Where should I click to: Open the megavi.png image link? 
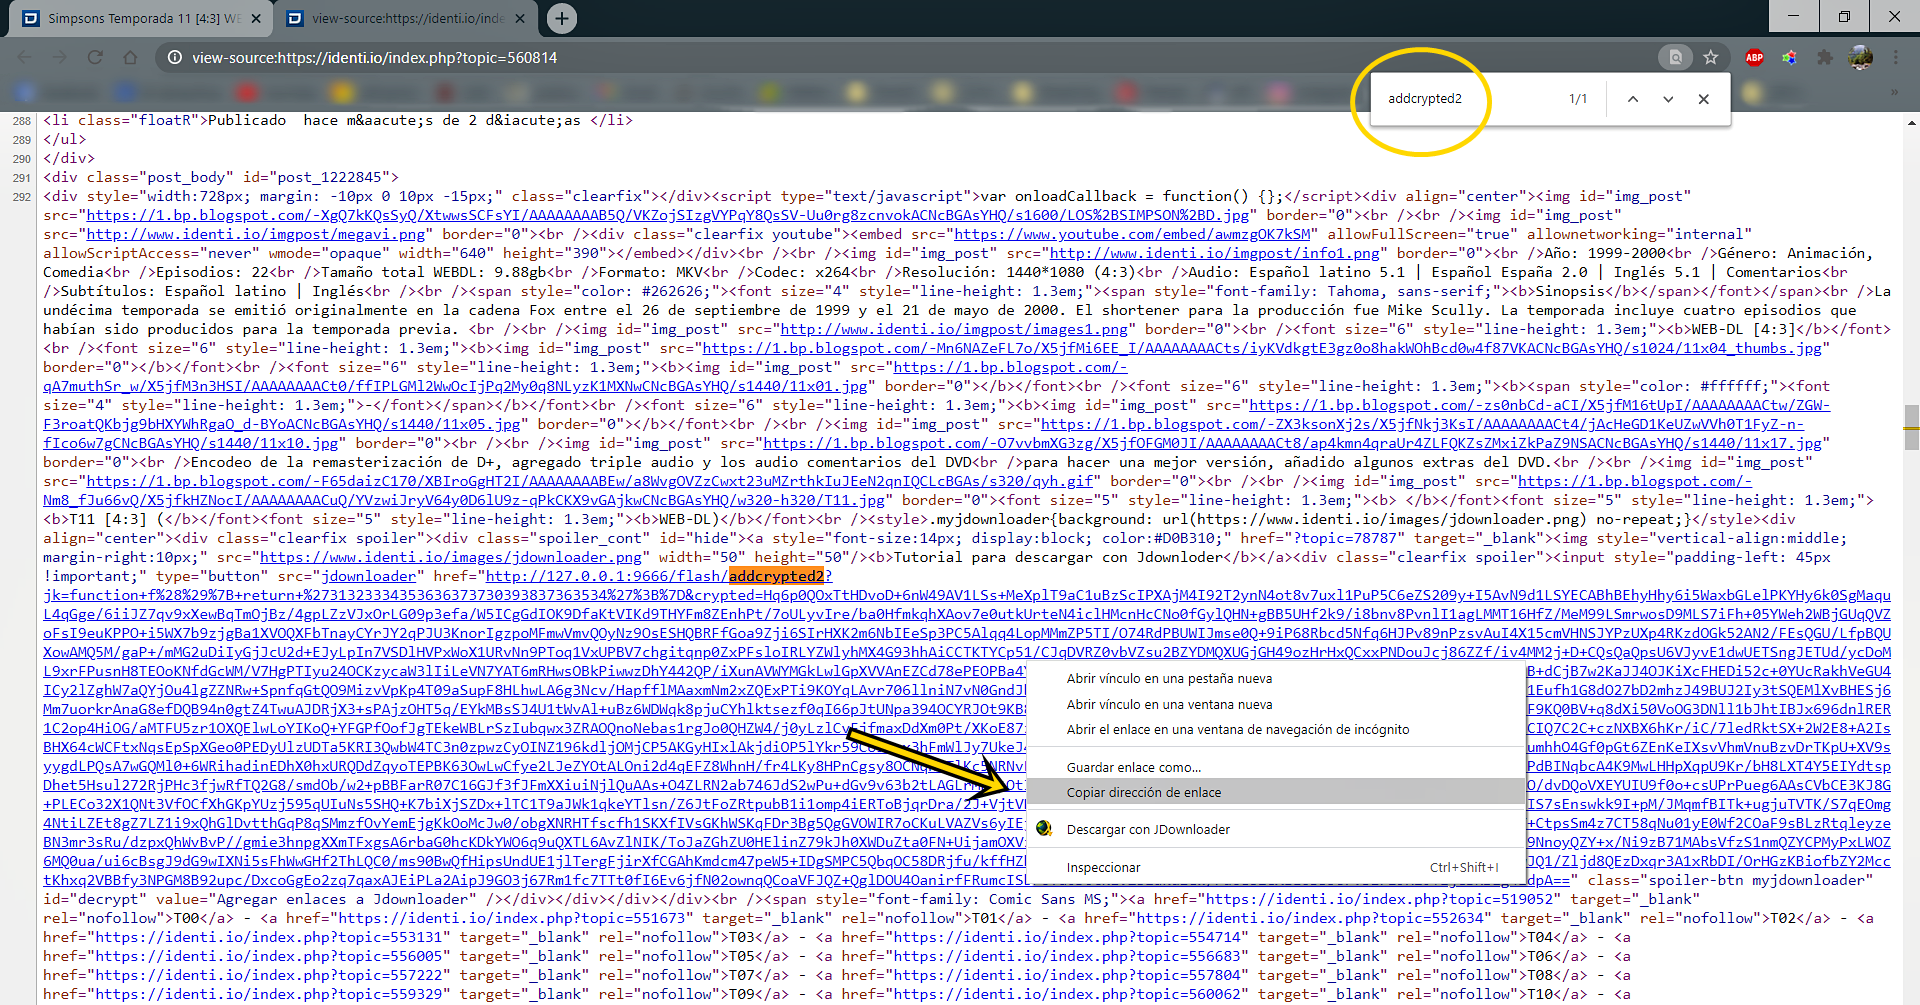point(256,234)
